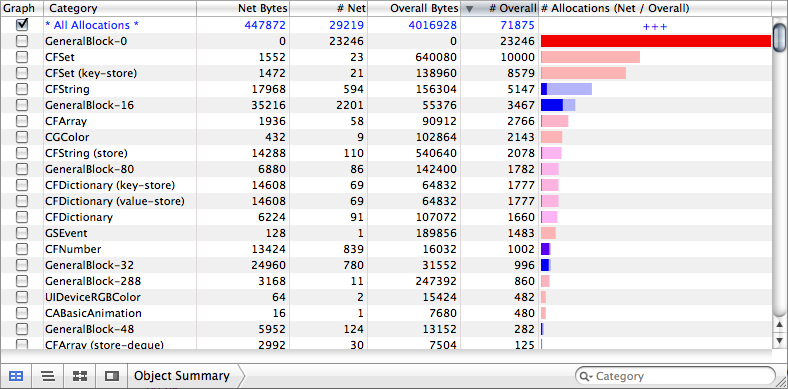Click # Overall value 5147 for CFString
The height and width of the screenshot is (389, 788).
521,89
